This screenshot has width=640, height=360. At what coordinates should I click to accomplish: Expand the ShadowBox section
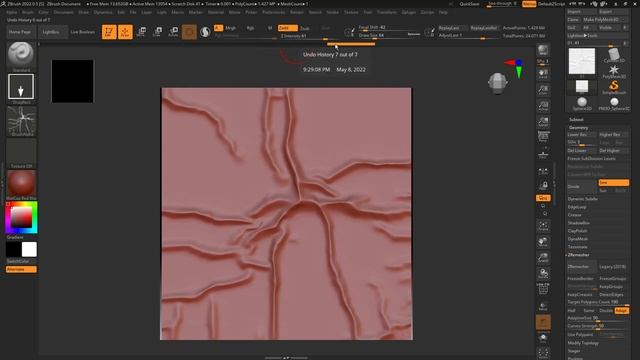(x=578, y=223)
